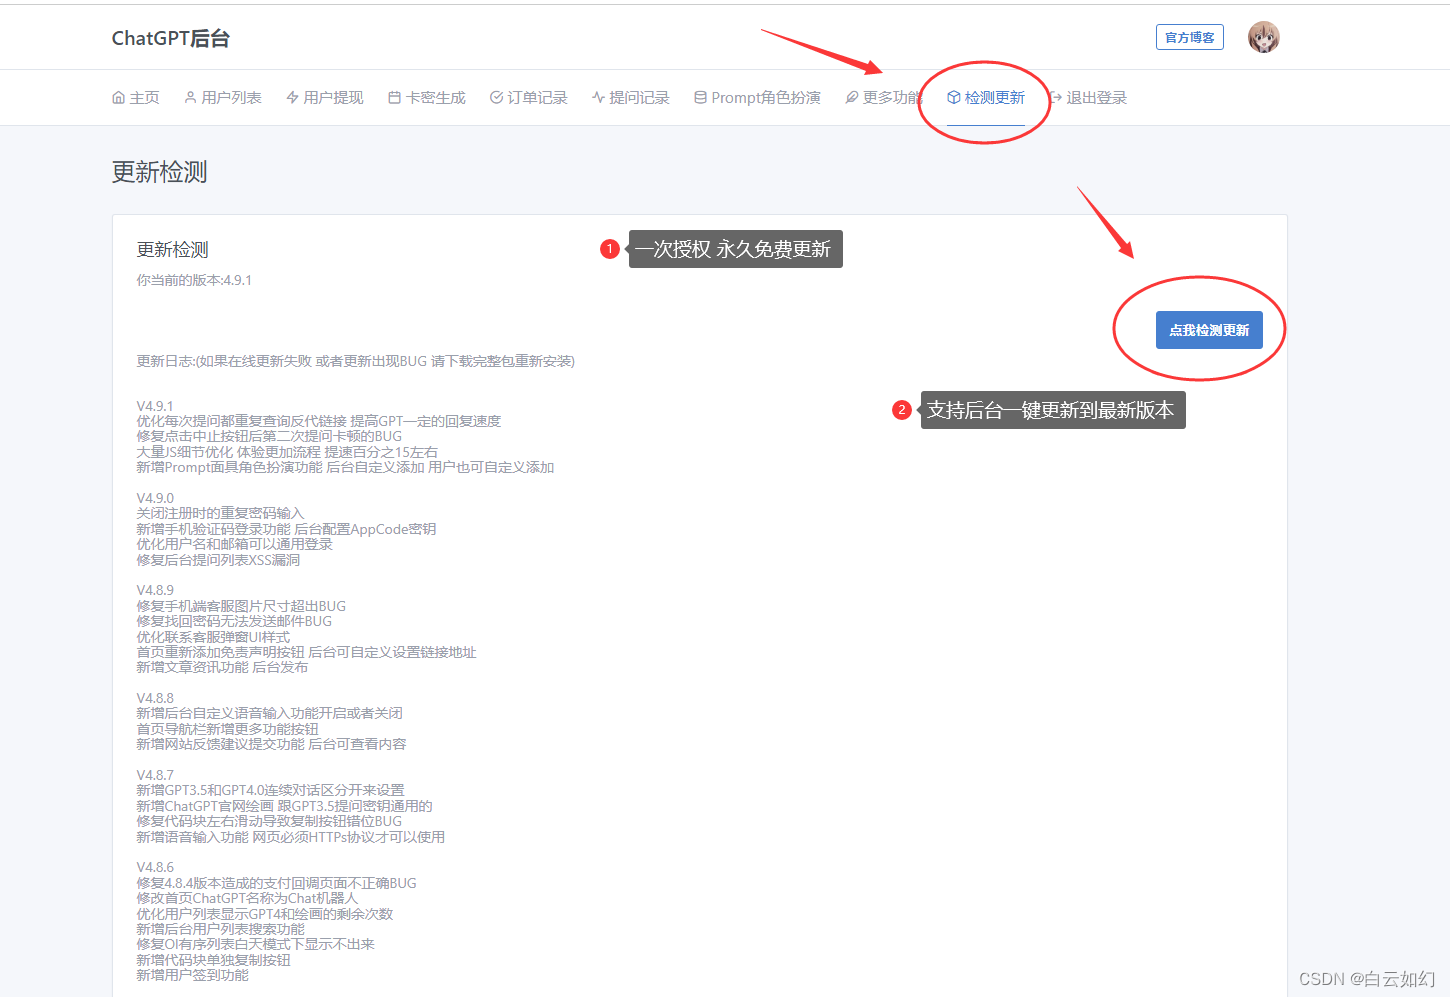This screenshot has height=997, width=1450.
Task: Click the line 修复手机端客服图片尺寸超出BUG
Action: point(241,606)
